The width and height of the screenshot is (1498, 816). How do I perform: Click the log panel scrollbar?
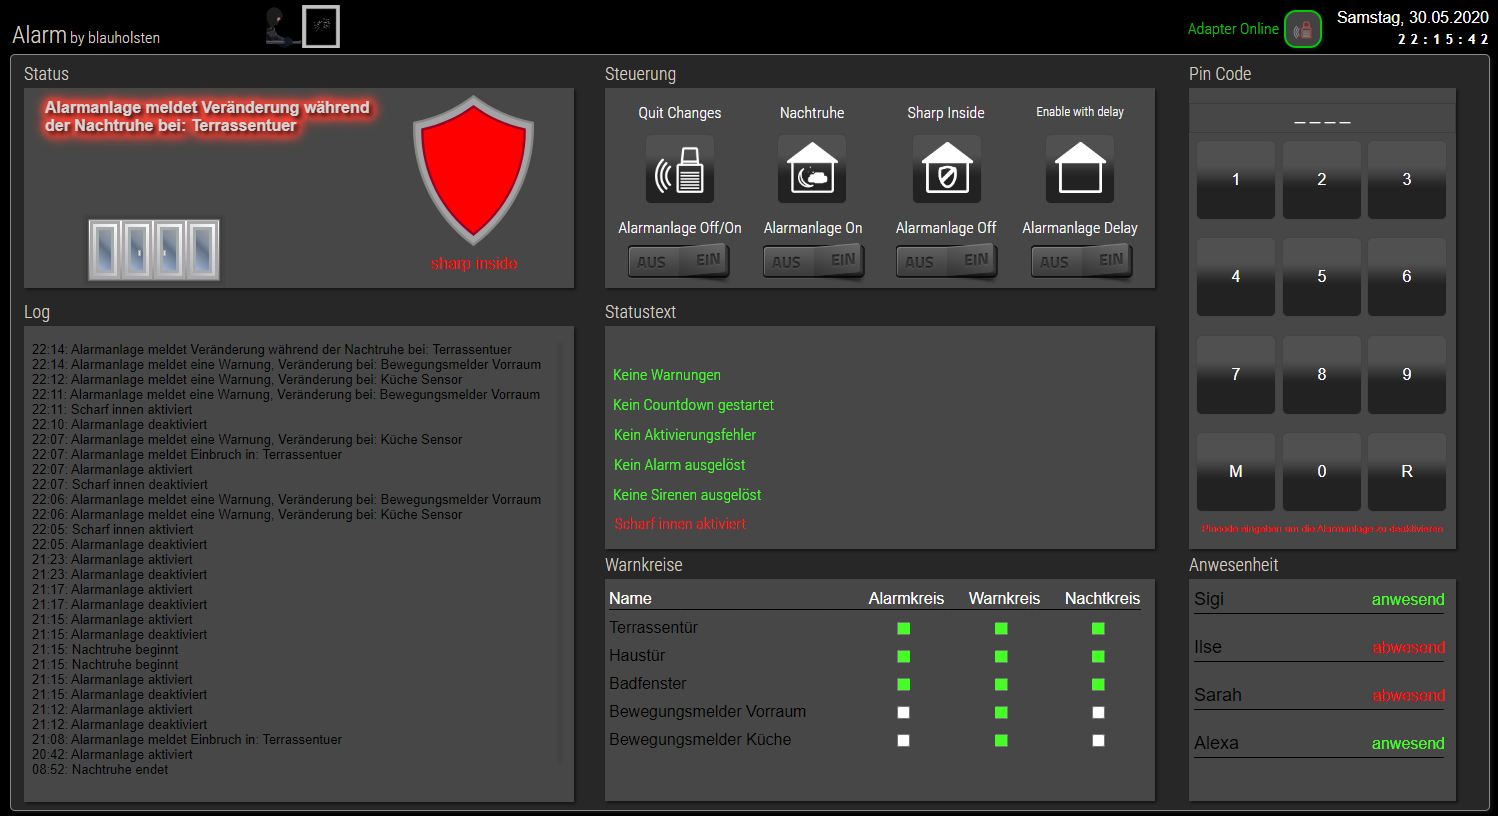click(x=560, y=555)
